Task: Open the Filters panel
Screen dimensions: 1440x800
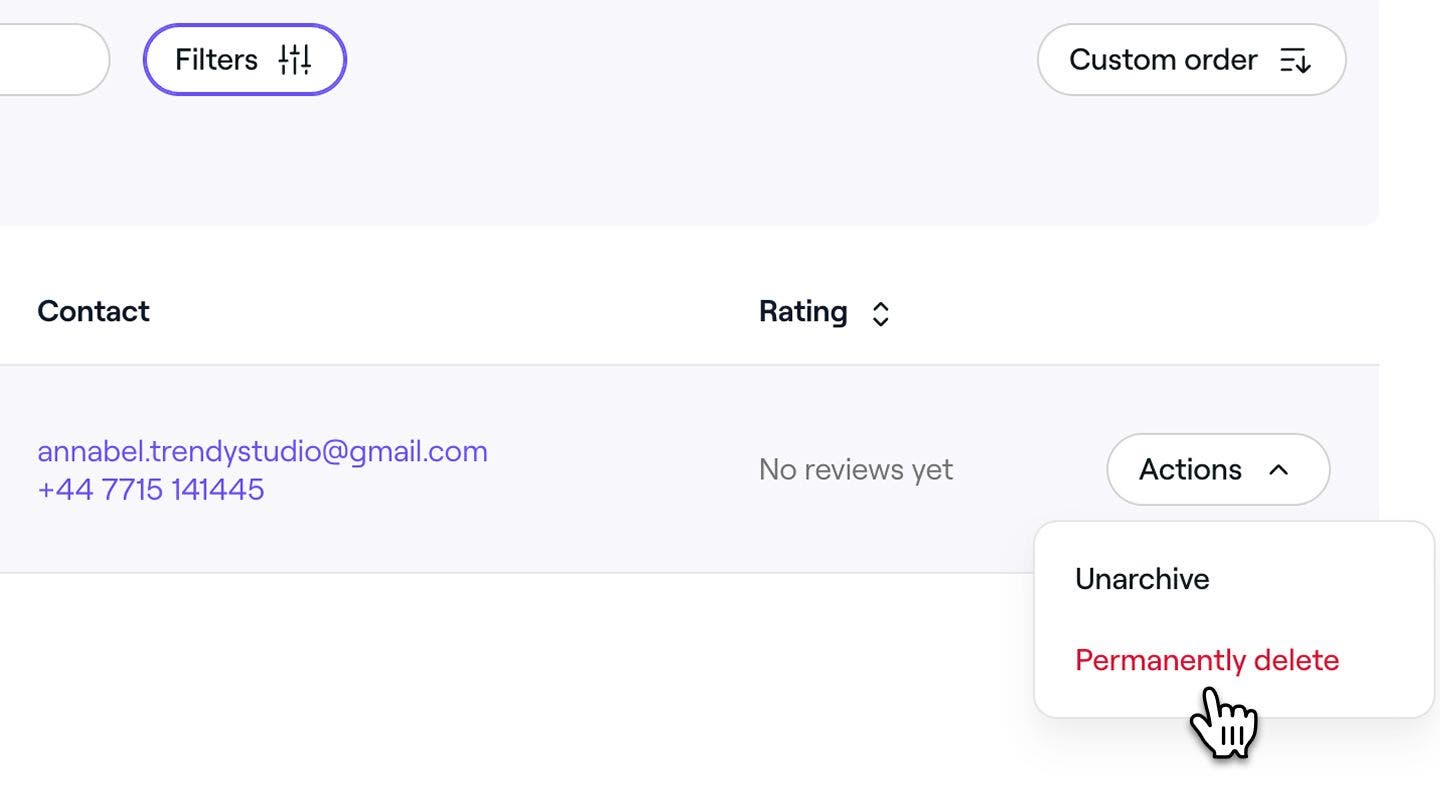Action: tap(245, 60)
